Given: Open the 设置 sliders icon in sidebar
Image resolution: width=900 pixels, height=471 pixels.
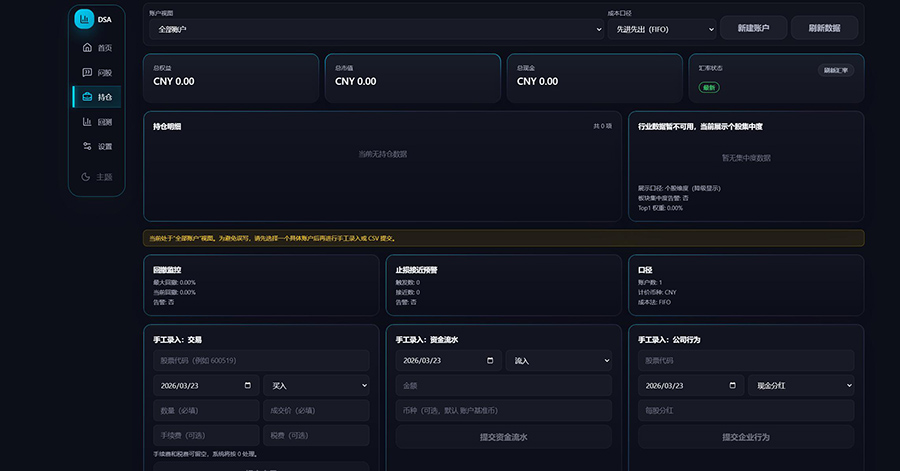Looking at the screenshot, I should [x=87, y=146].
